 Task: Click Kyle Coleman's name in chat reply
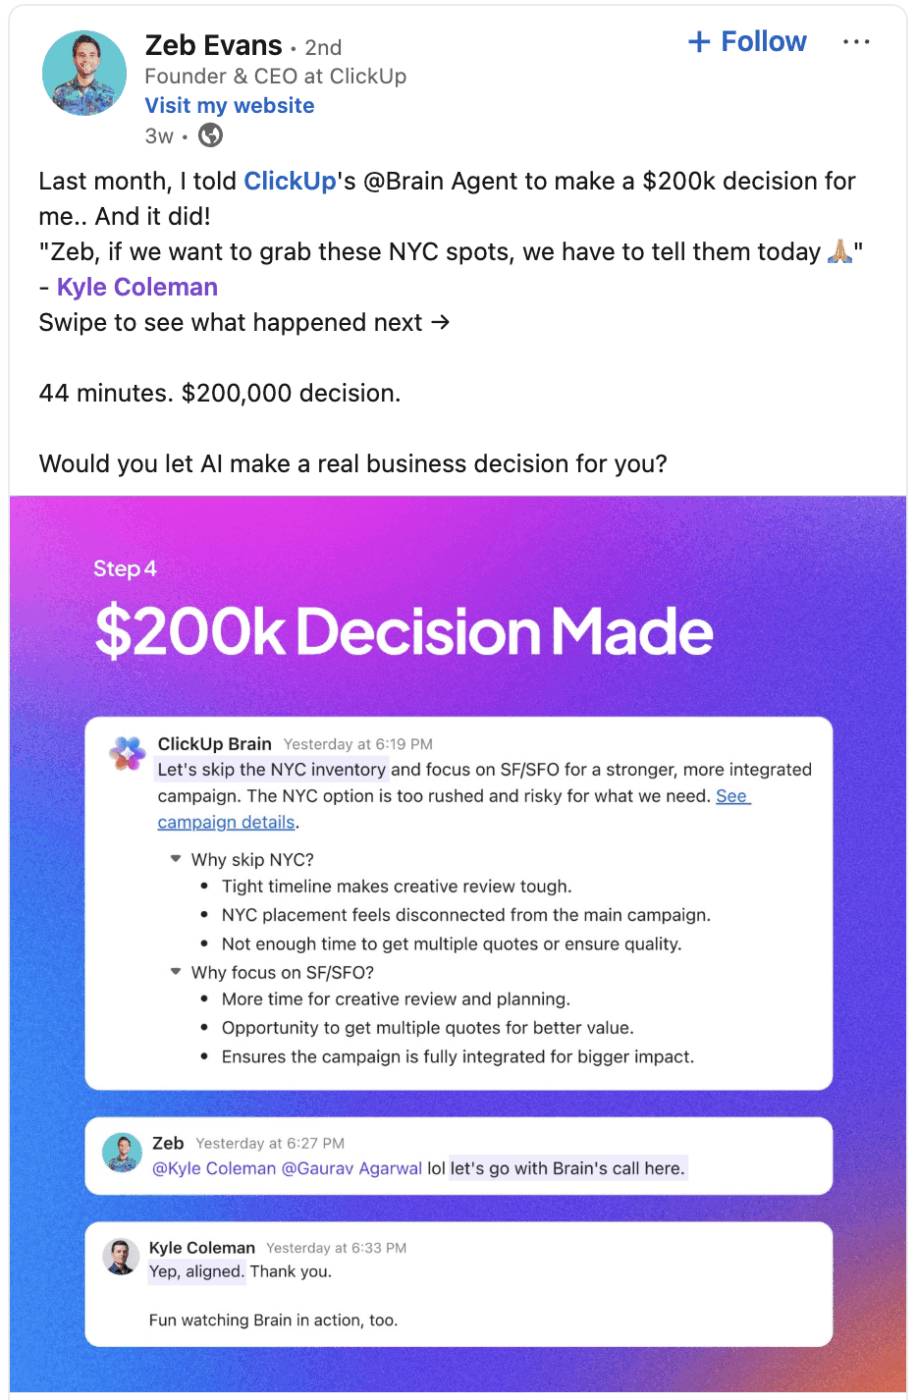pyautogui.click(x=202, y=1248)
